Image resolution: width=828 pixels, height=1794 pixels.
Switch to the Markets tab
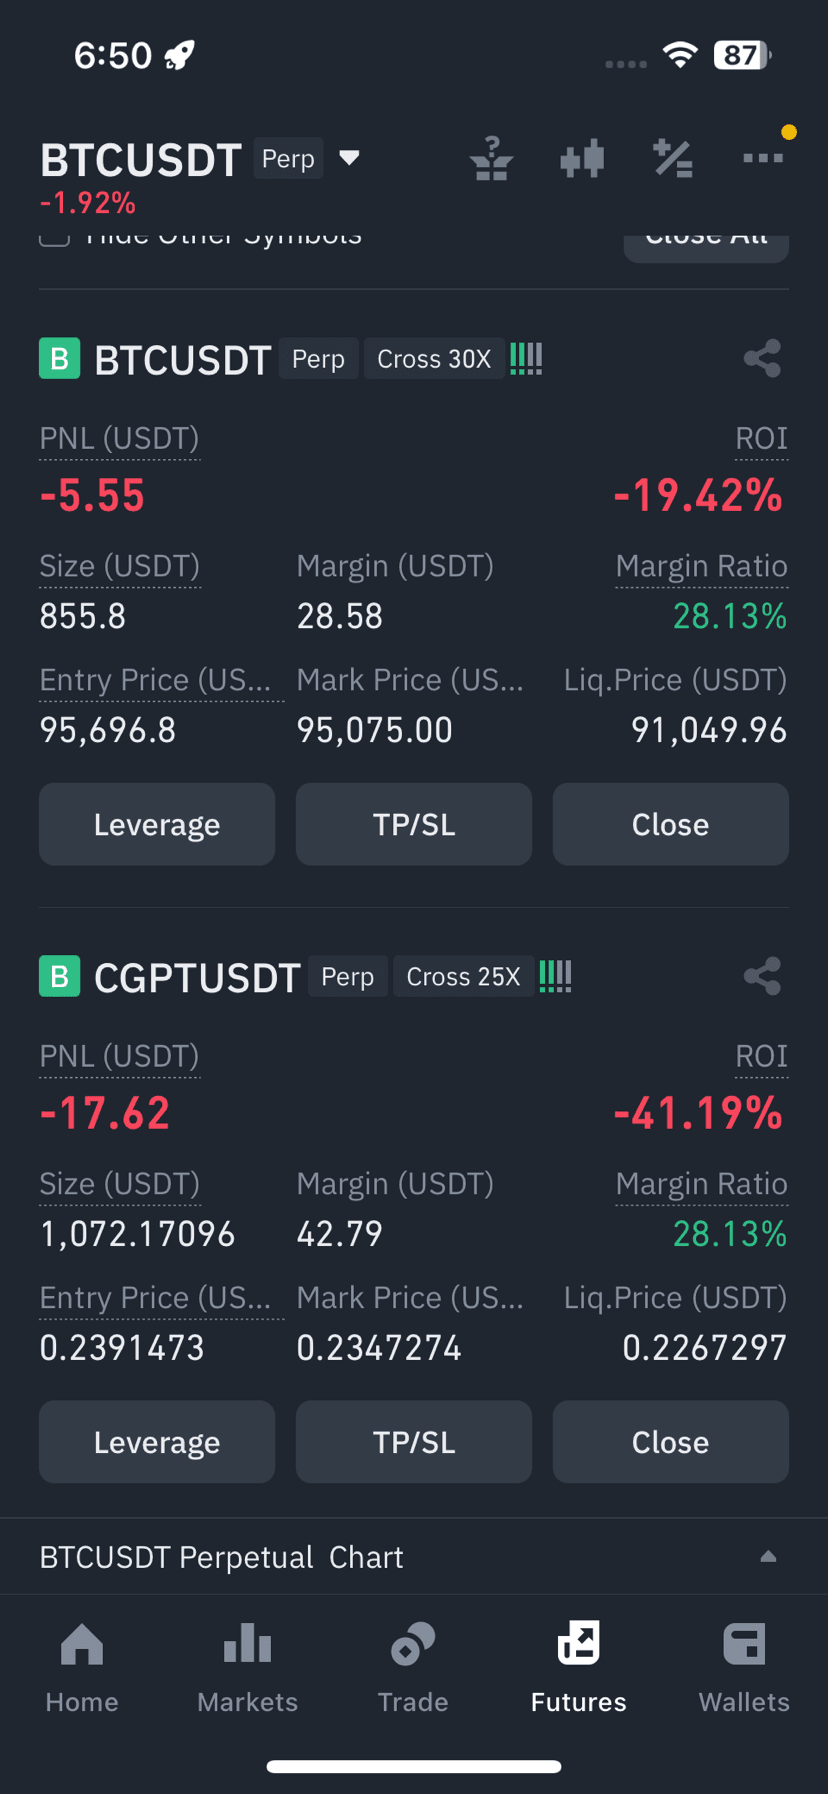pos(248,1667)
